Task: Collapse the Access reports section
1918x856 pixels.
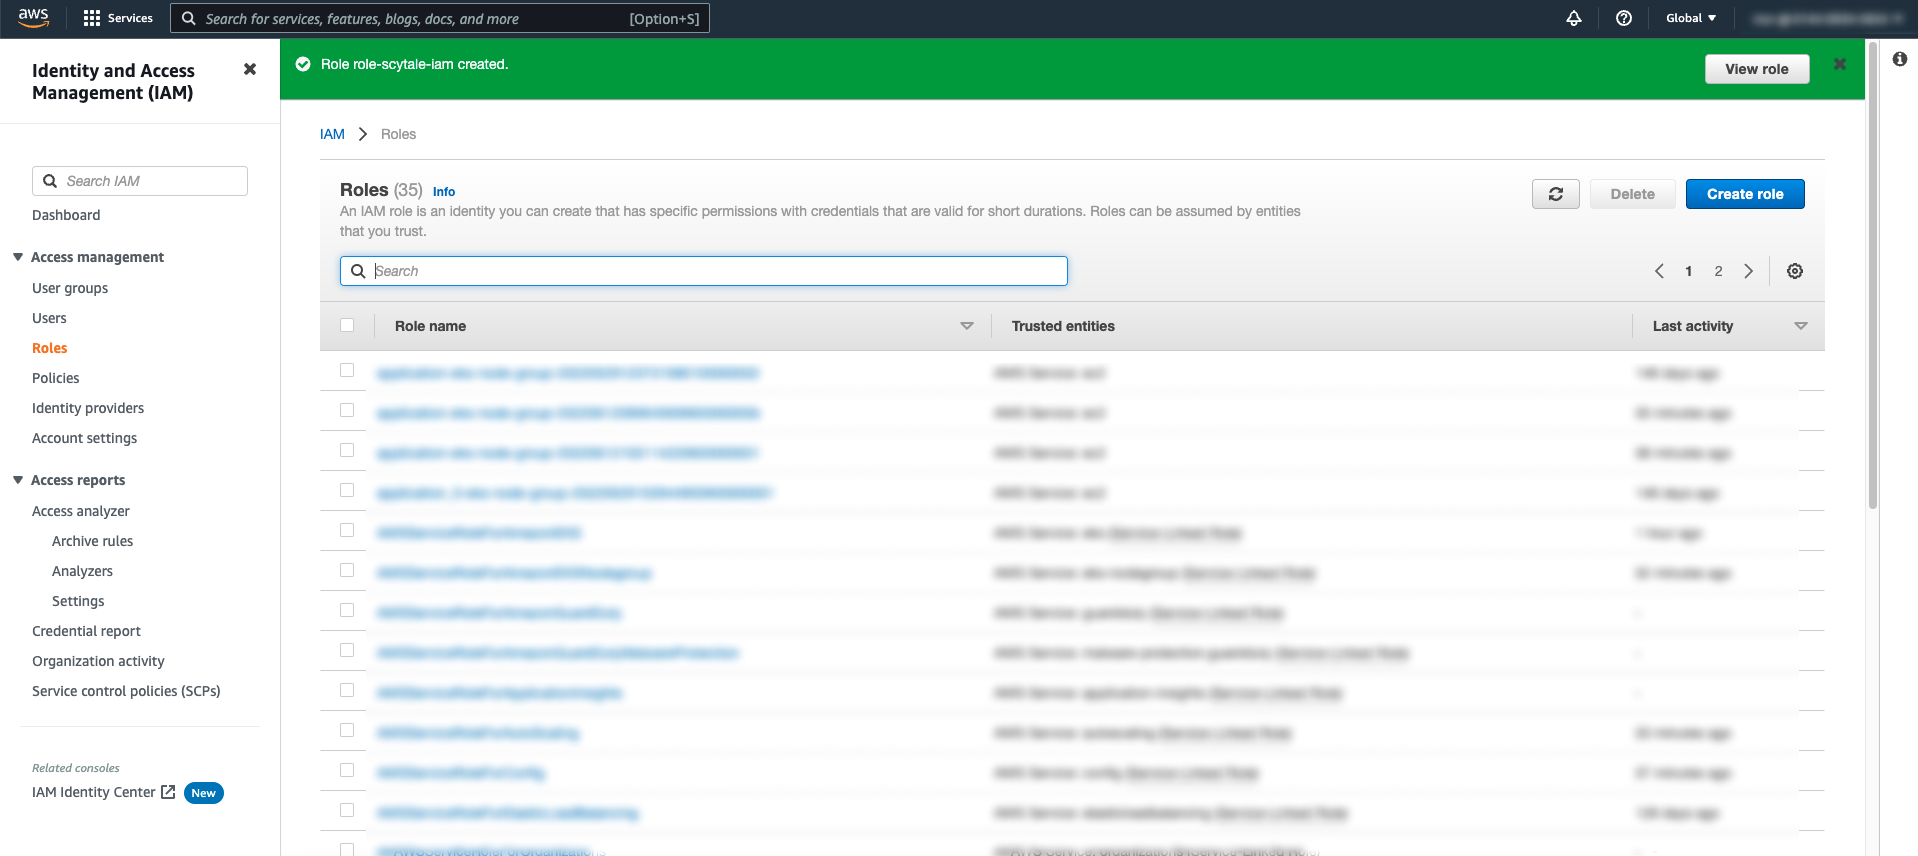Action: [x=18, y=480]
